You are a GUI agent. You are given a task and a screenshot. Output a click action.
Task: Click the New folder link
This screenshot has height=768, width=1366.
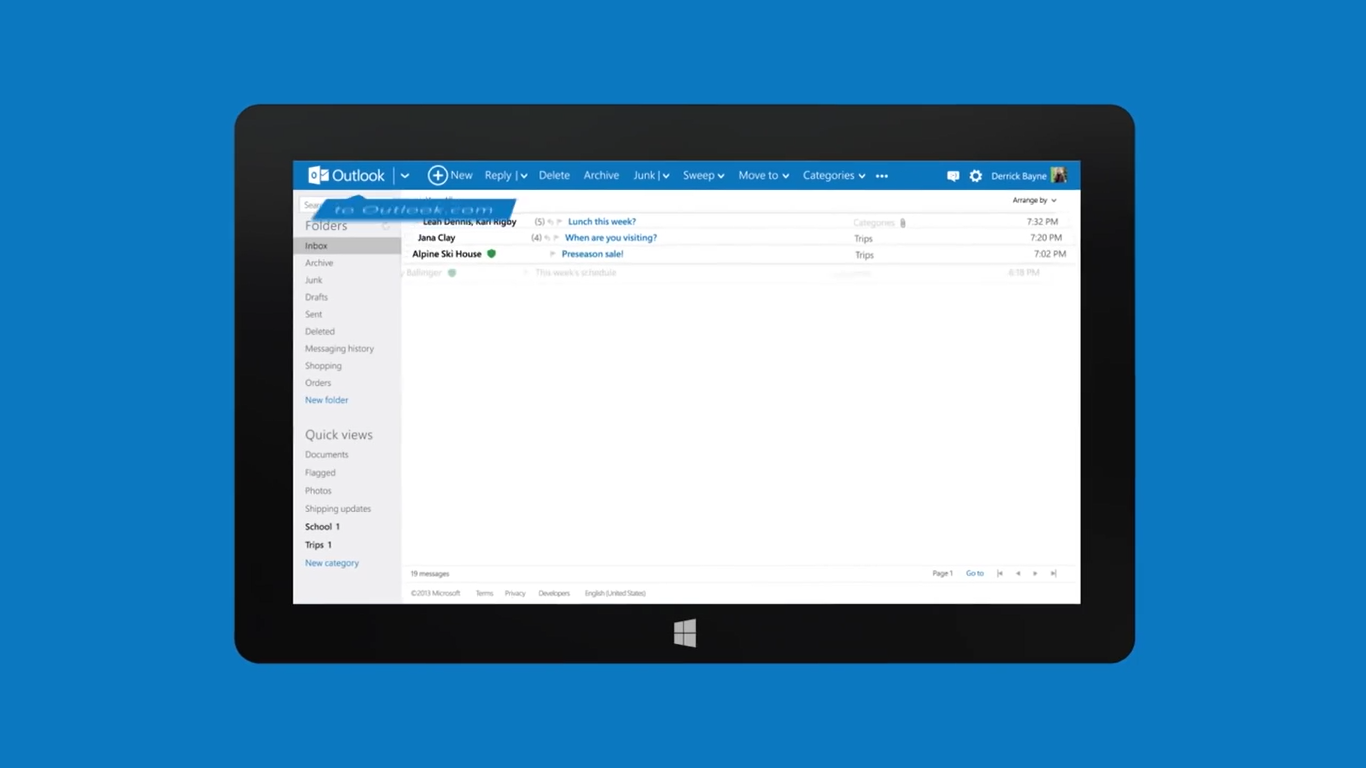pos(327,400)
